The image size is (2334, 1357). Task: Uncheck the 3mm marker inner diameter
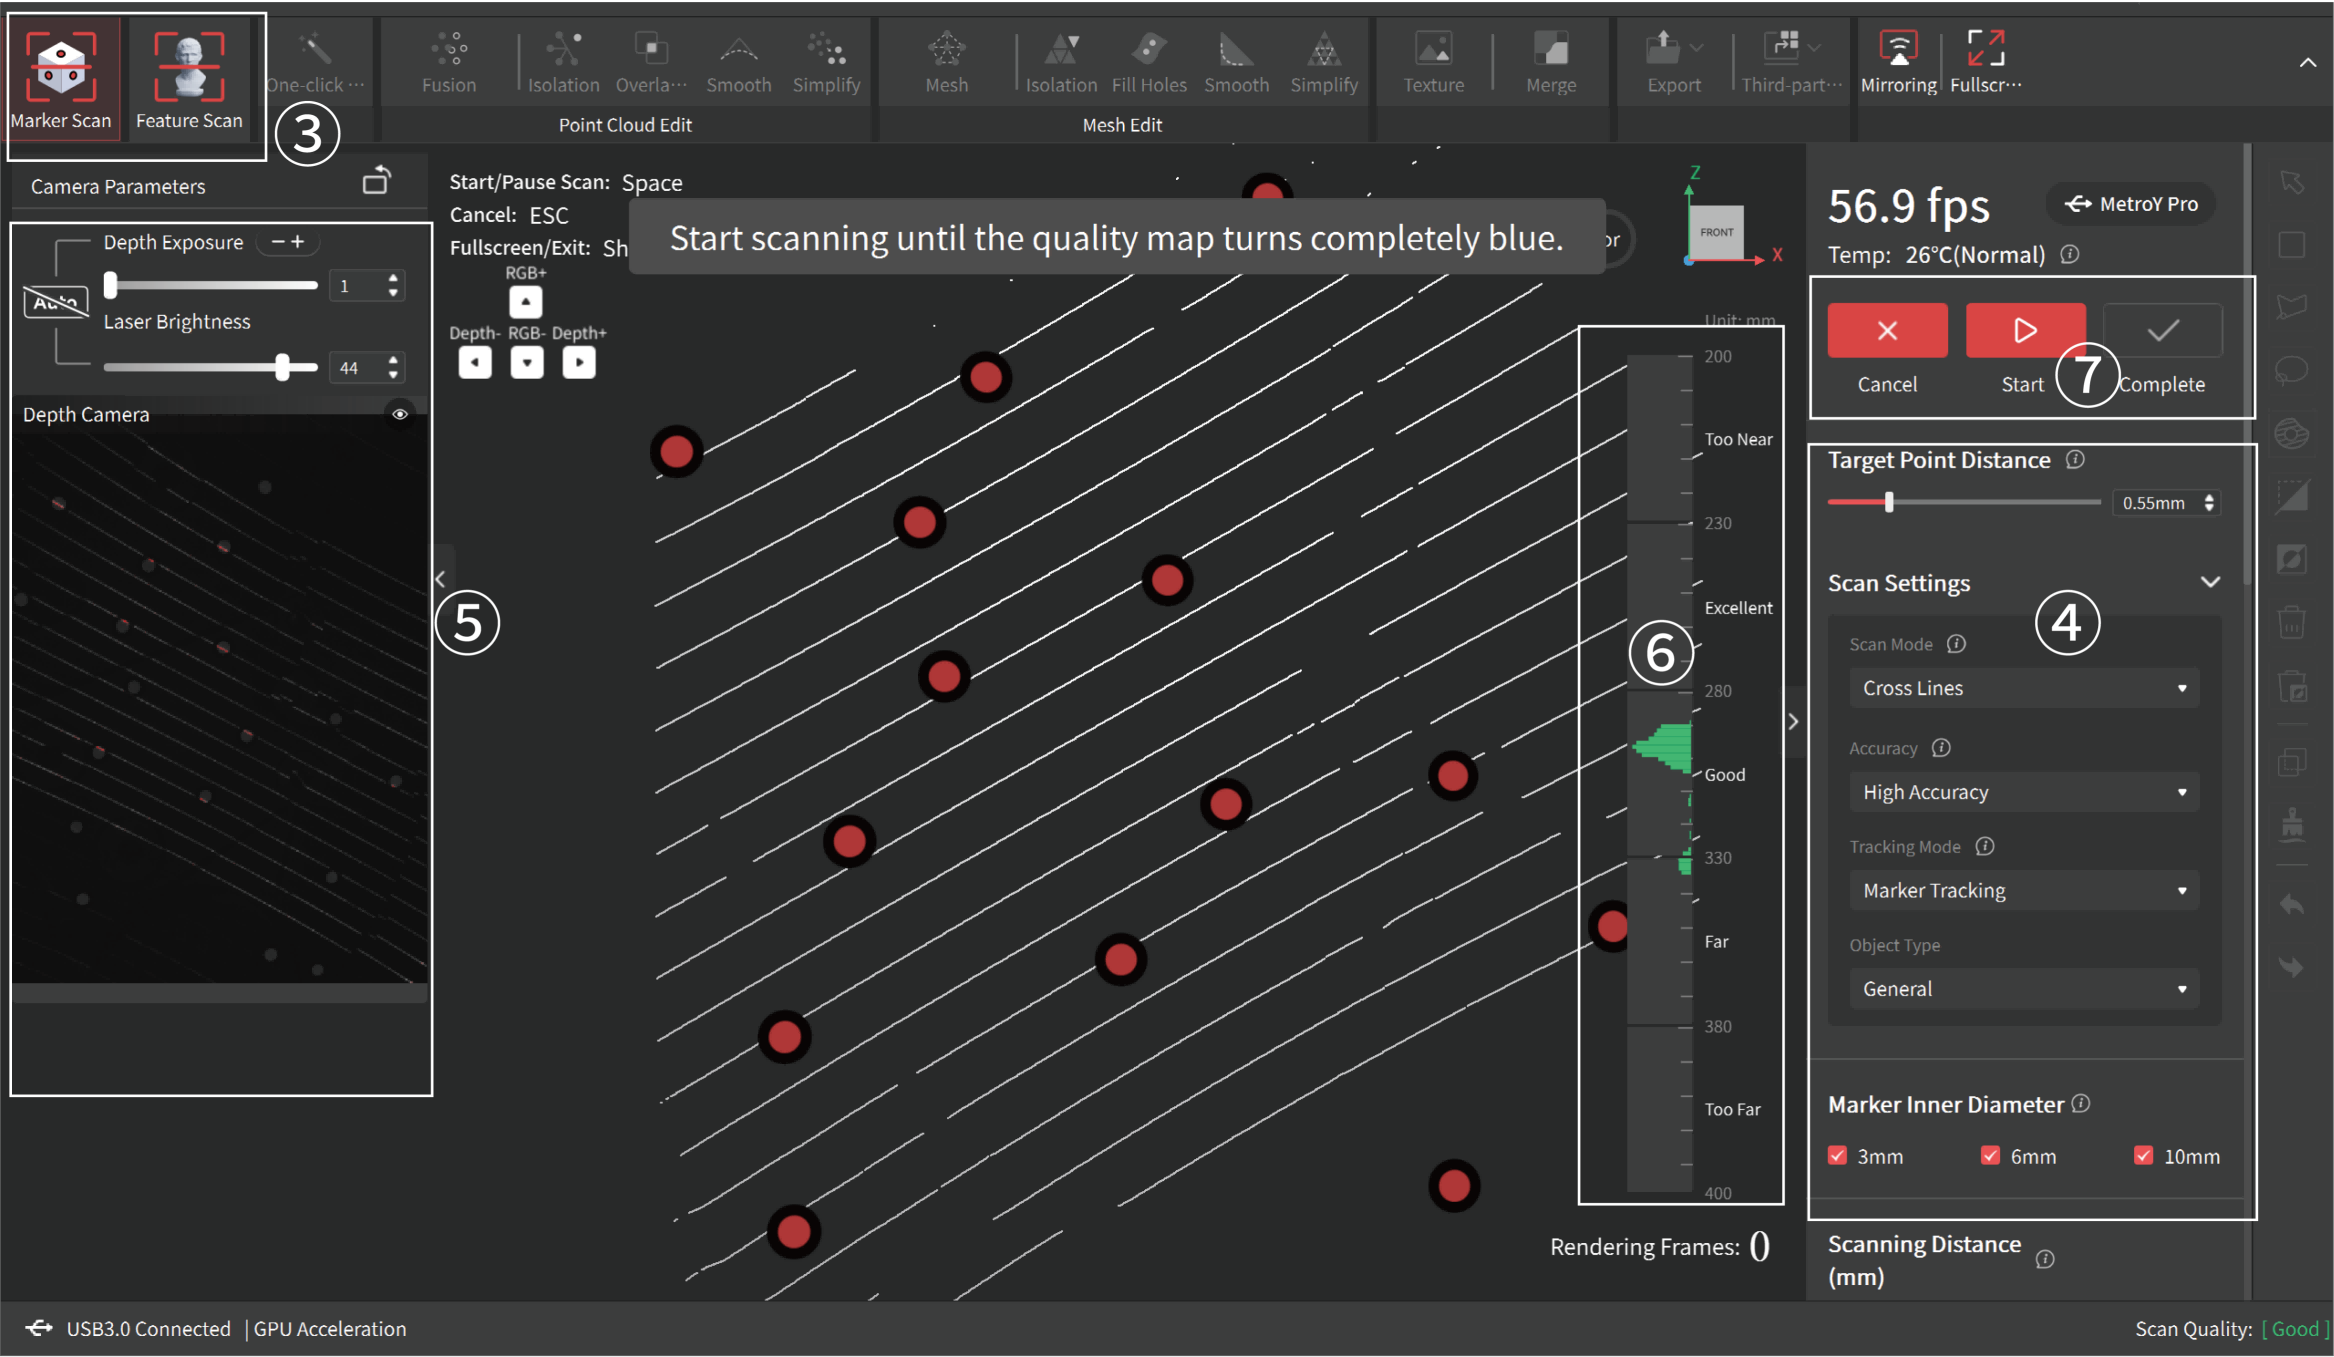pyautogui.click(x=1837, y=1155)
